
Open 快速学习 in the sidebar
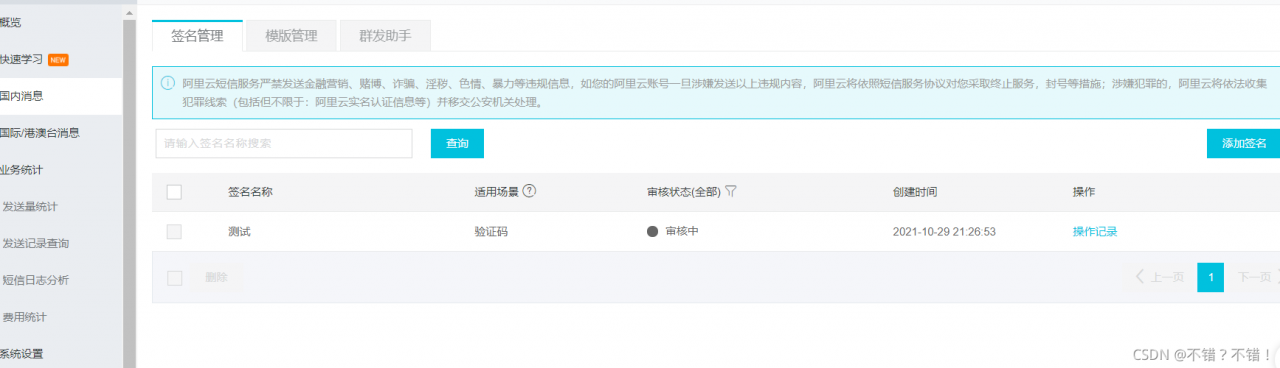coord(22,59)
